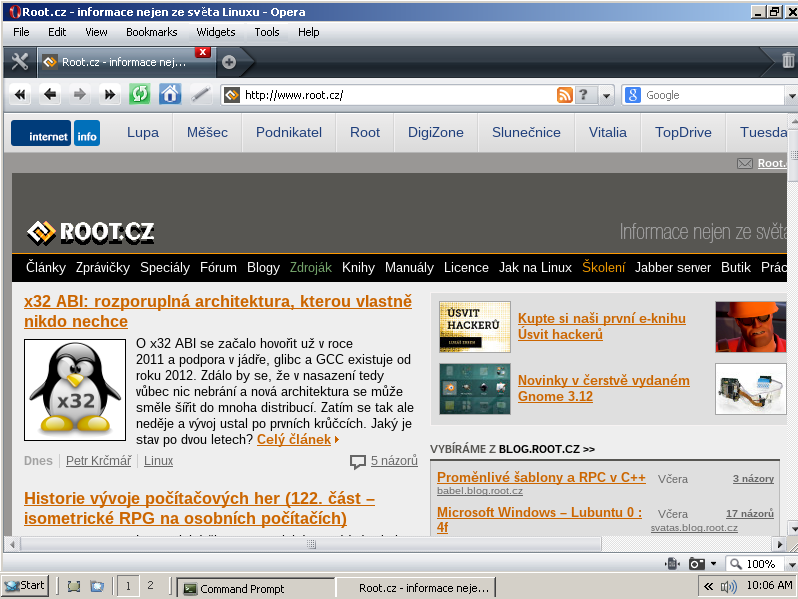
Task: Go to the Home page icon
Action: (x=169, y=95)
